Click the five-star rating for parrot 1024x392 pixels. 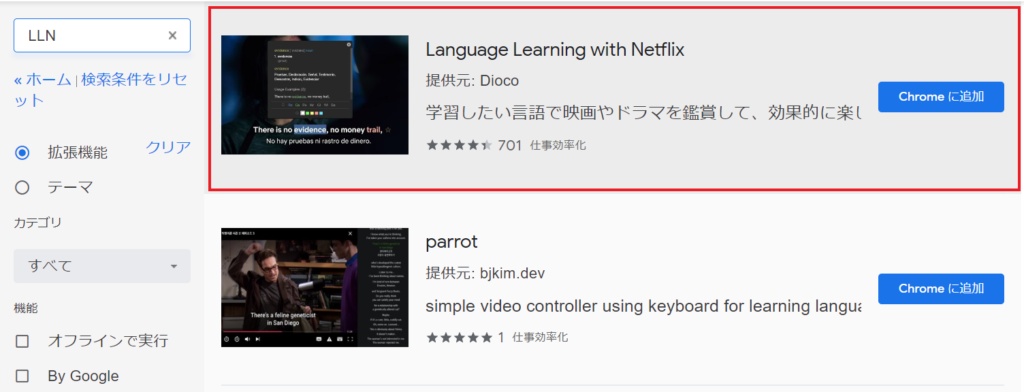[x=459, y=338]
